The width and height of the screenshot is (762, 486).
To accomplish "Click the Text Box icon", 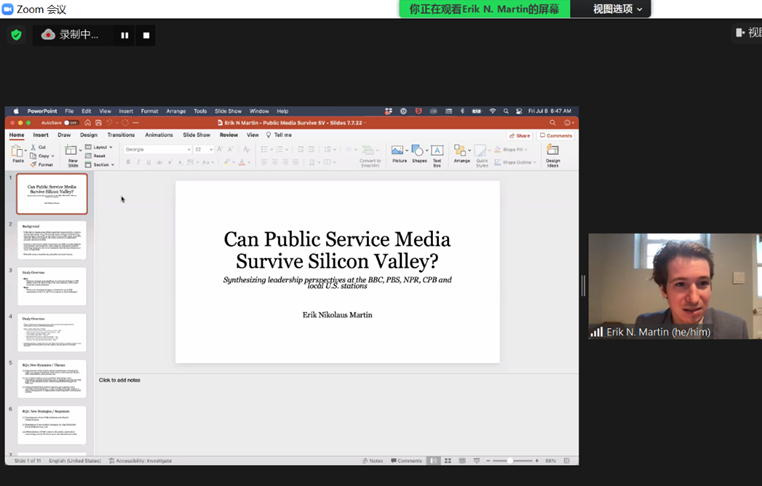I will [437, 152].
